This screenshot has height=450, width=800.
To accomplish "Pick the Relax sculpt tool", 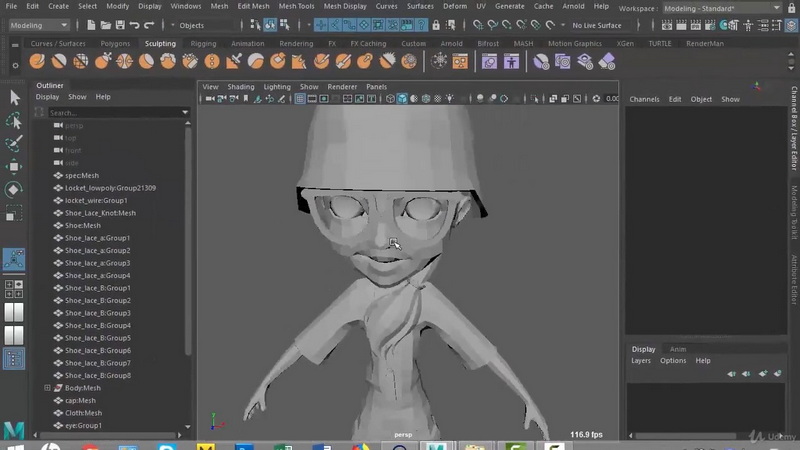I will click(x=81, y=62).
